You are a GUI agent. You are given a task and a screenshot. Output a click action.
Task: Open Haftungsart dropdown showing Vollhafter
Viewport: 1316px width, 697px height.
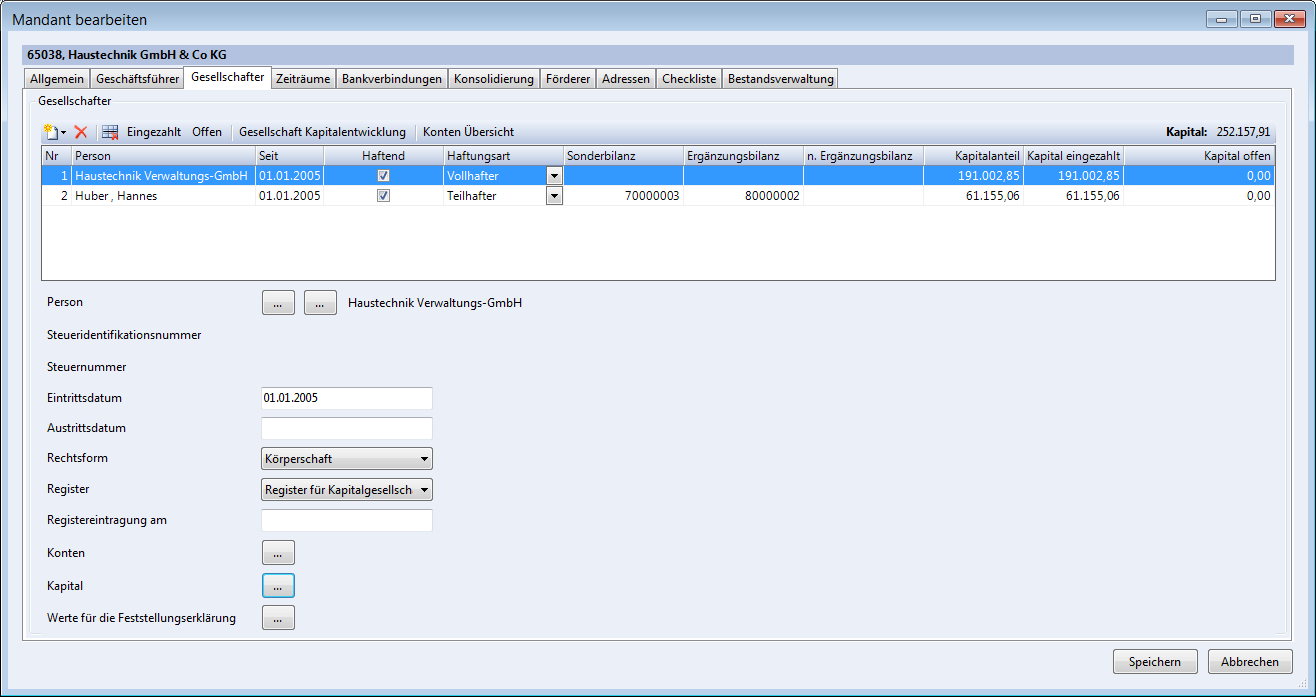[554, 176]
